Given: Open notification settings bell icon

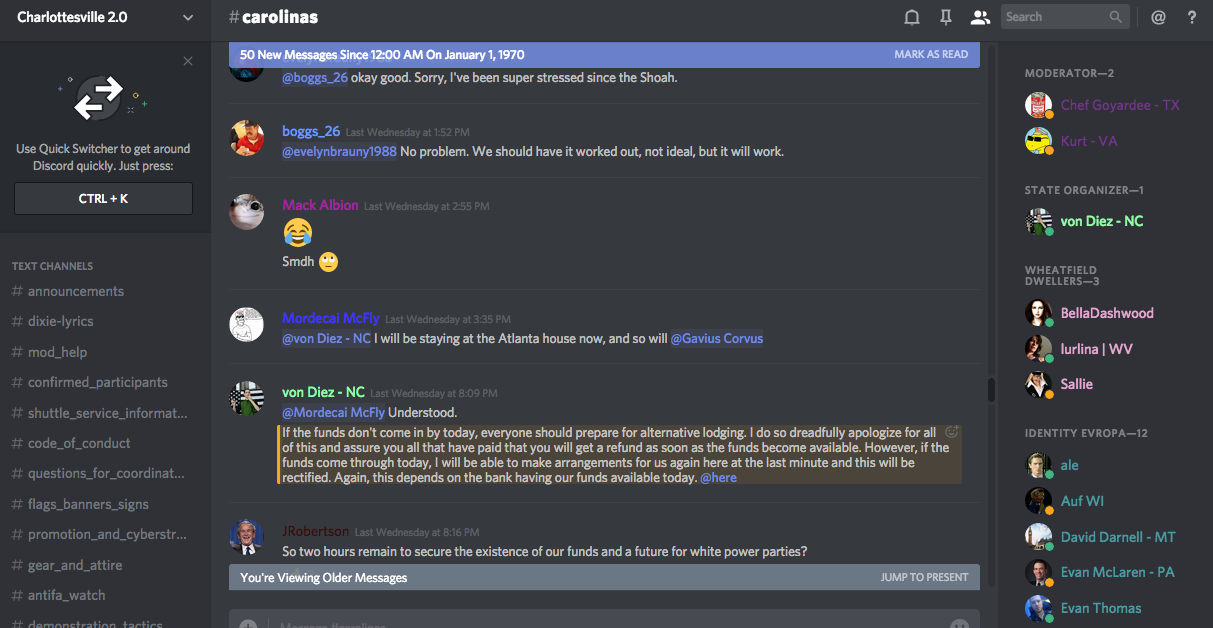Looking at the screenshot, I should point(912,17).
